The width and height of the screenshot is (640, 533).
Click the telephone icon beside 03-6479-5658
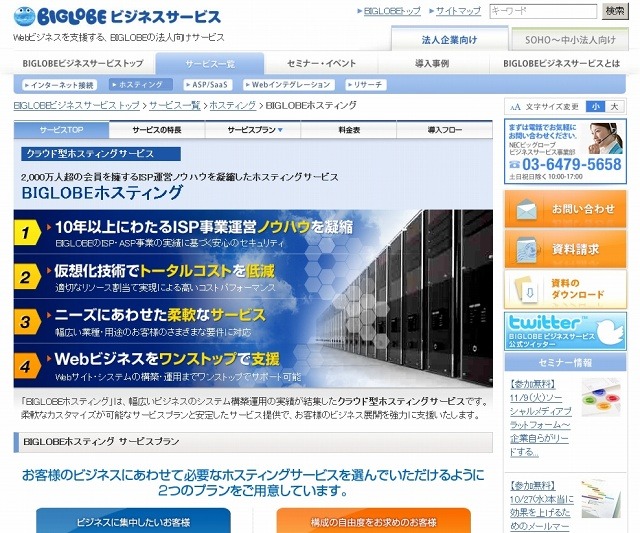[x=514, y=164]
